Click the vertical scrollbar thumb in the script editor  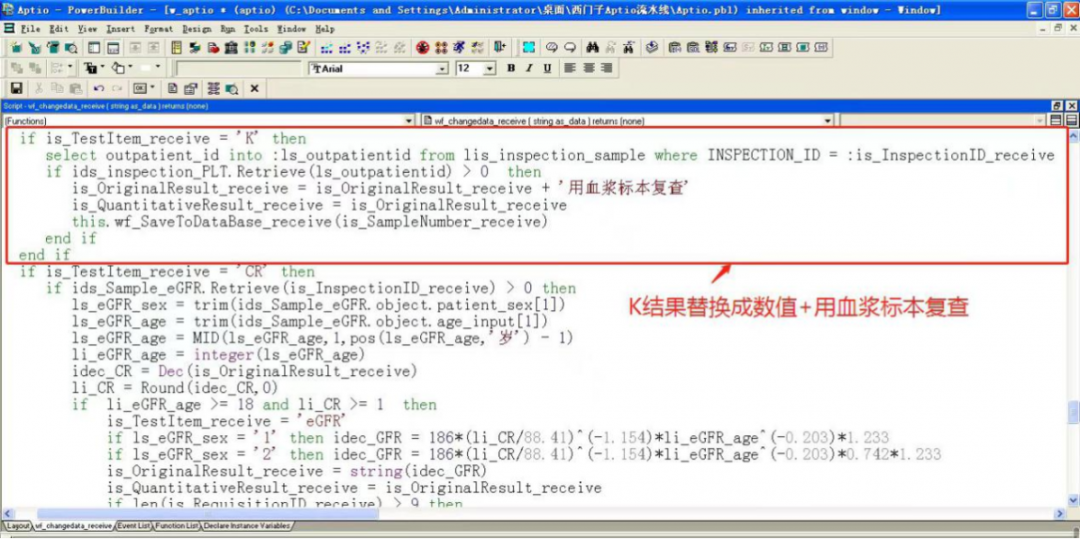[1073, 412]
